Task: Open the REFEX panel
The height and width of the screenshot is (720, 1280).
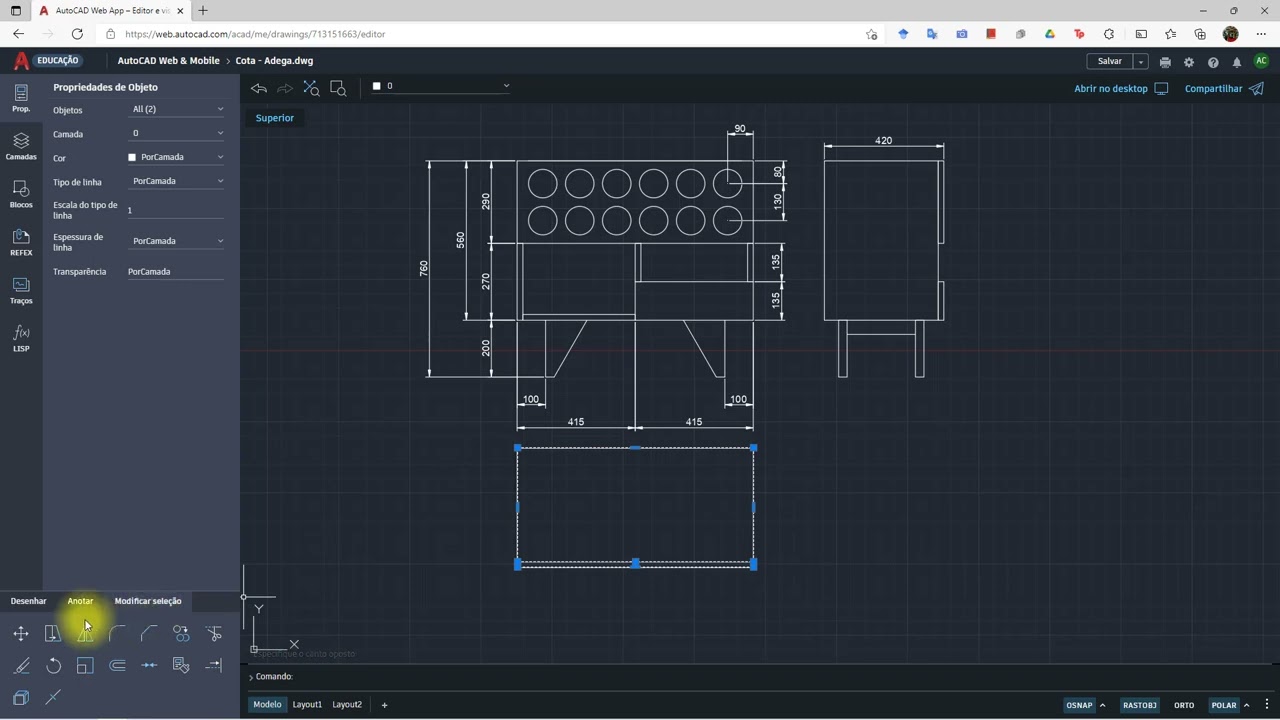Action: 21,242
